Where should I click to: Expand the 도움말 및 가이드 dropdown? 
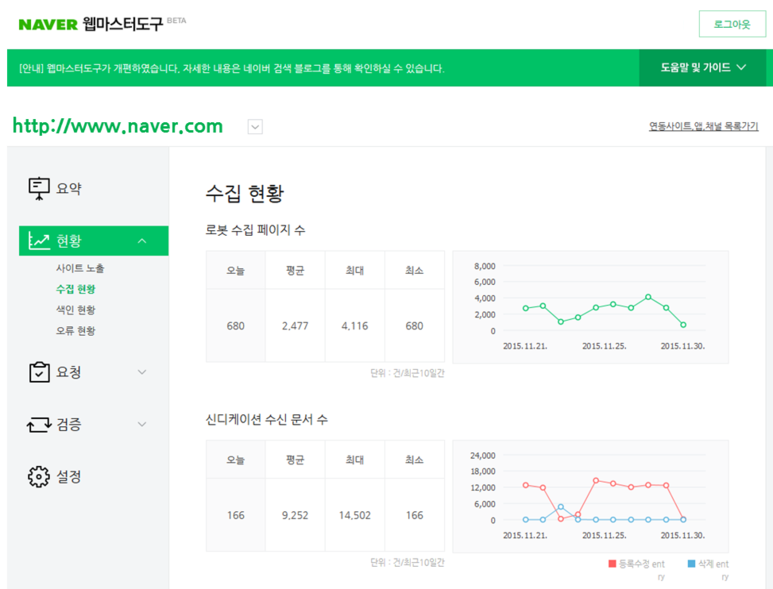point(704,68)
